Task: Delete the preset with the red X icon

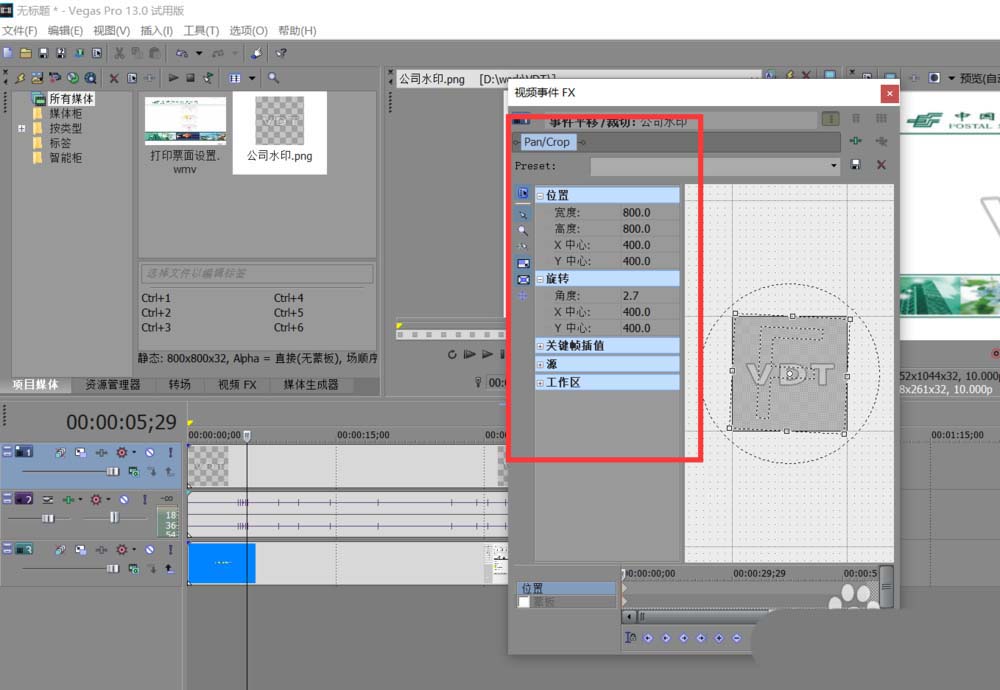Action: point(881,165)
